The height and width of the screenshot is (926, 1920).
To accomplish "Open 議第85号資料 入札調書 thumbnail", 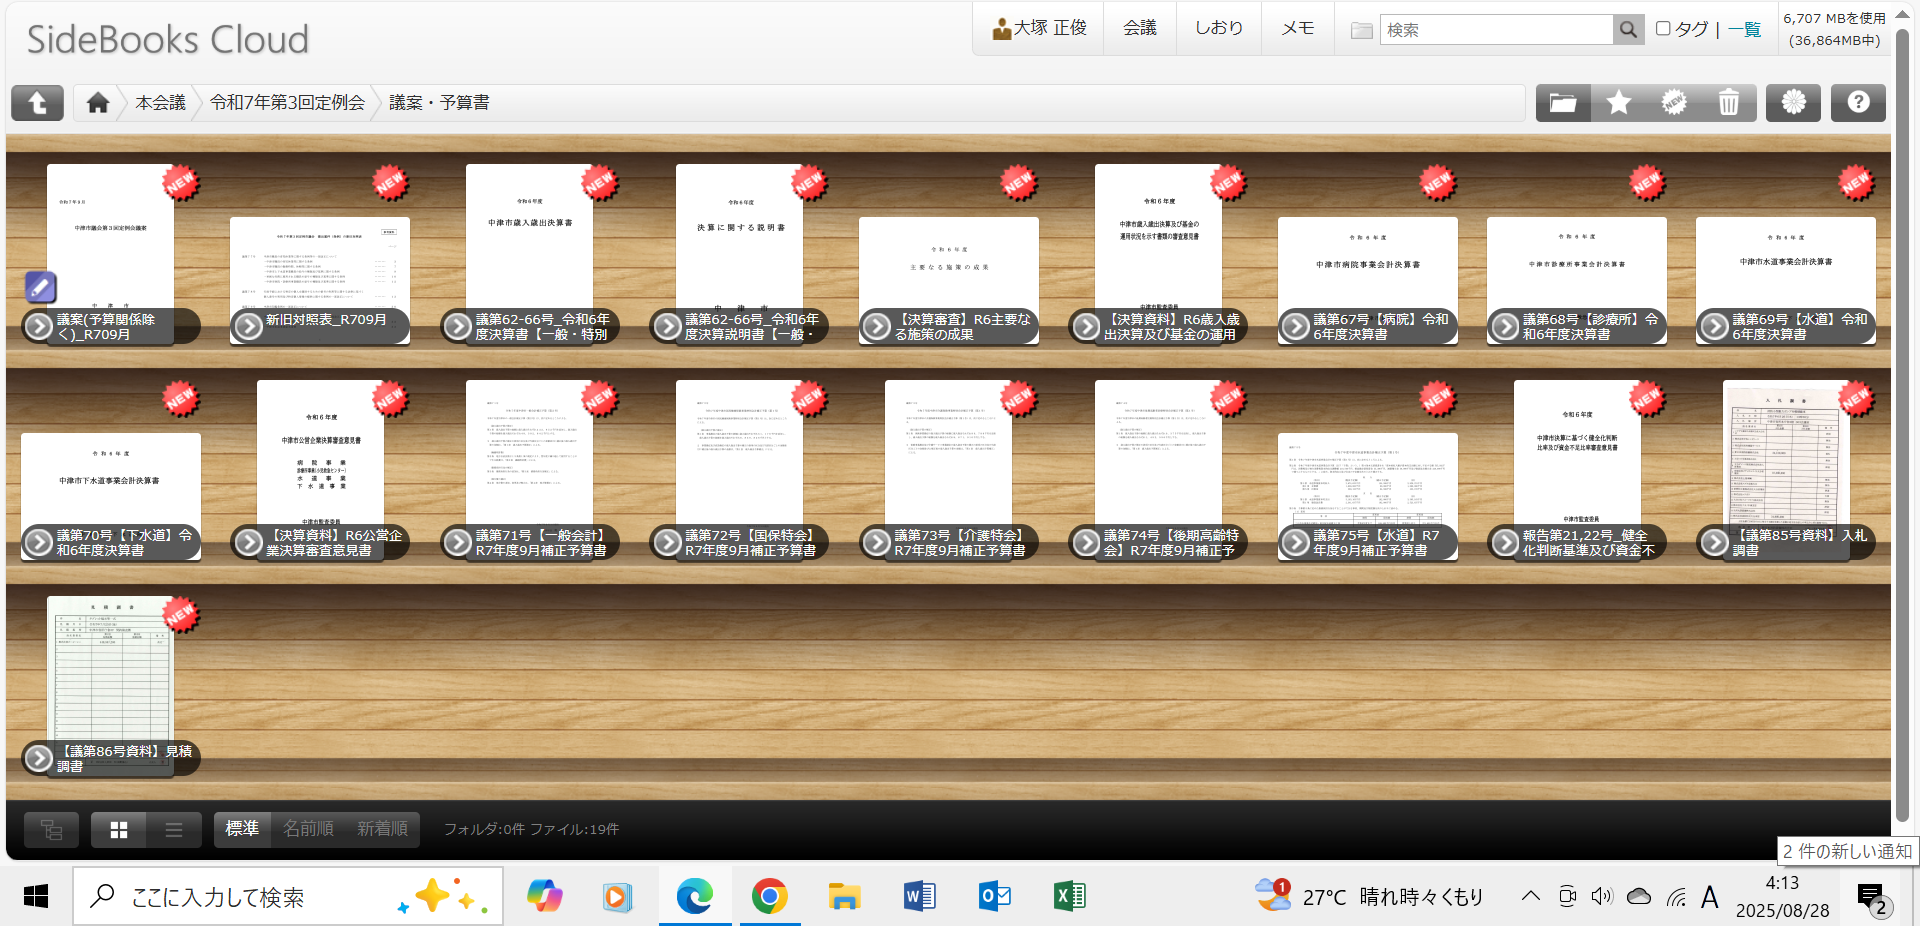I will pos(1785,455).
